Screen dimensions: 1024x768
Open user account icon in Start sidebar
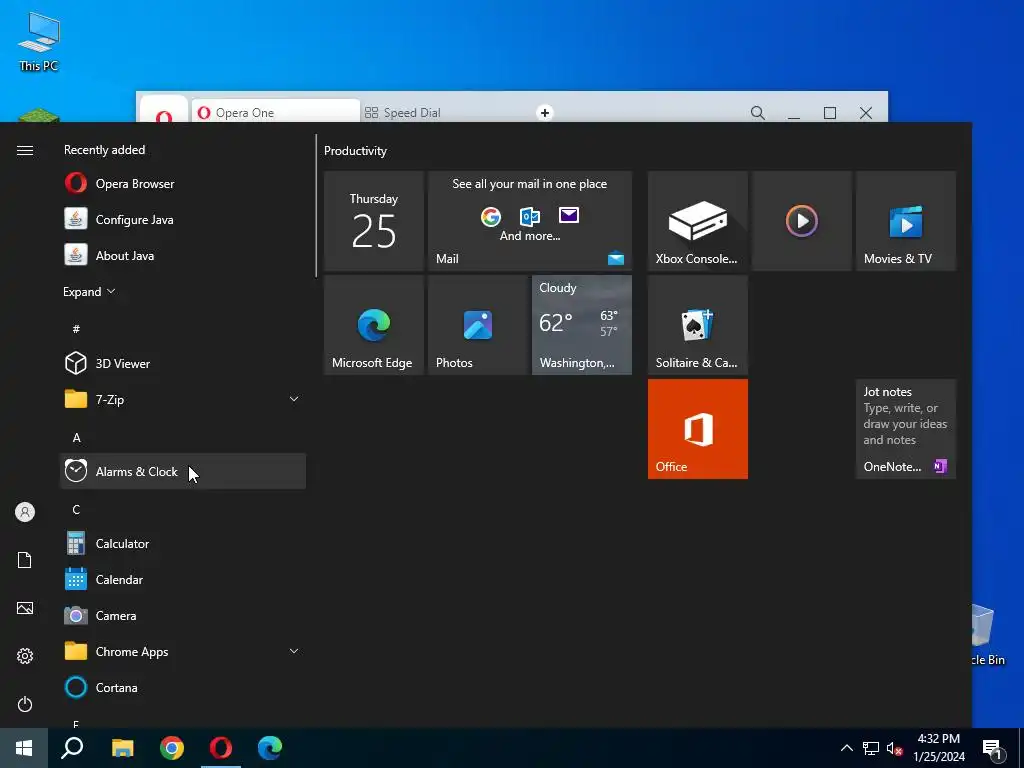coord(25,512)
